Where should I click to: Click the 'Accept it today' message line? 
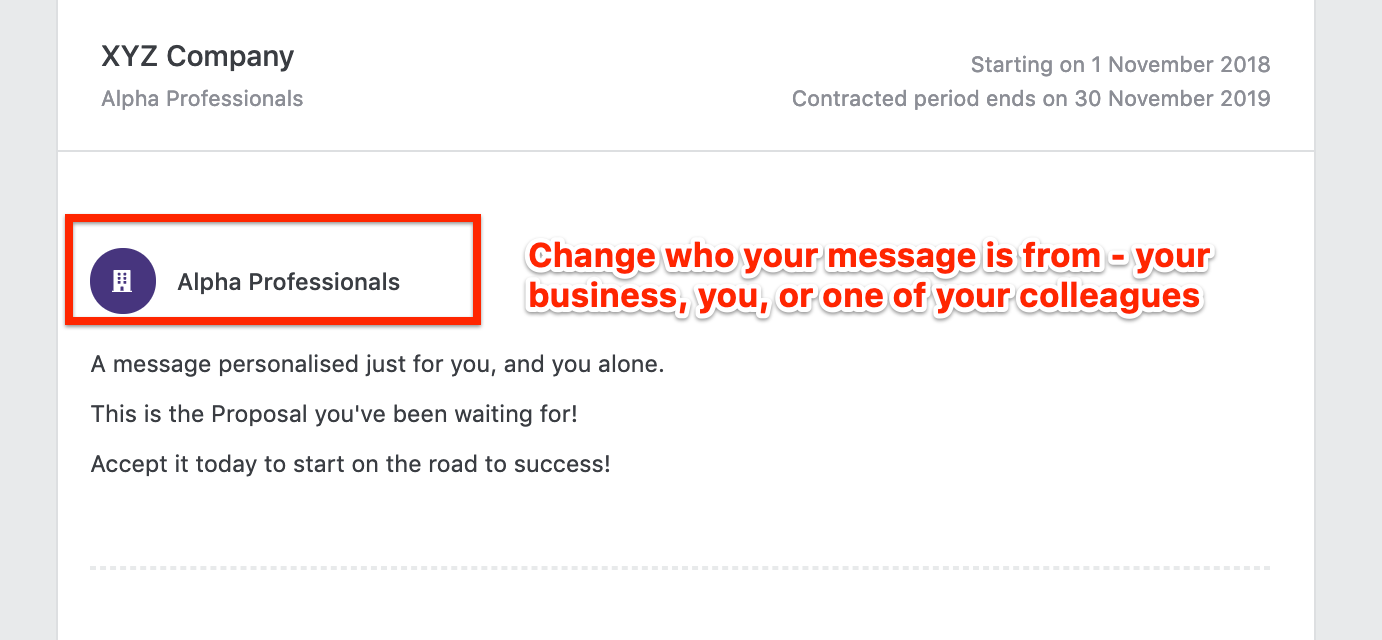(350, 464)
